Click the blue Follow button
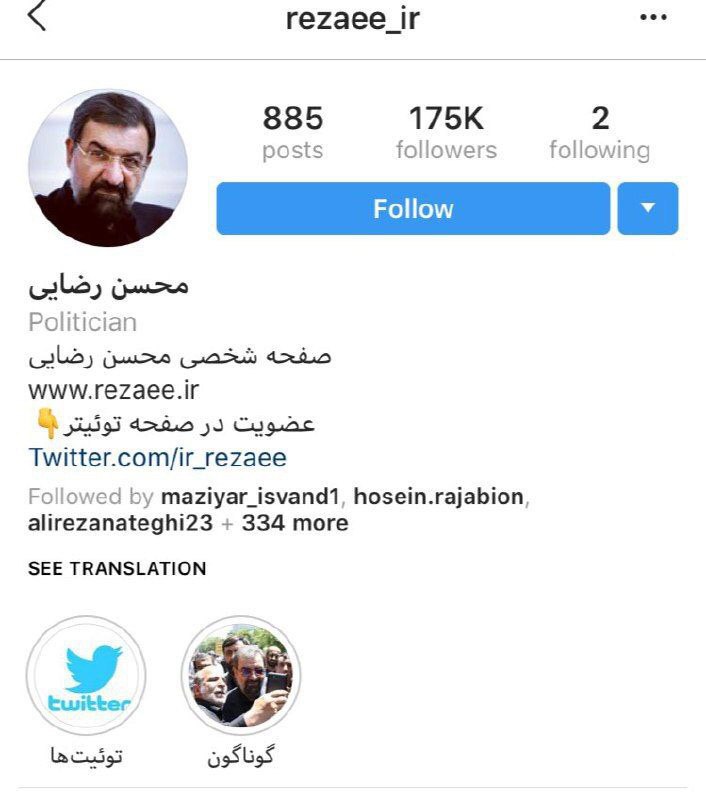This screenshot has width=706, height=800. pos(413,209)
